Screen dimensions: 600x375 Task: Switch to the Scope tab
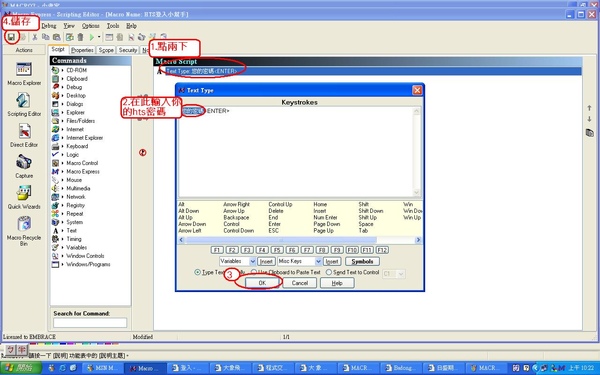[x=106, y=50]
